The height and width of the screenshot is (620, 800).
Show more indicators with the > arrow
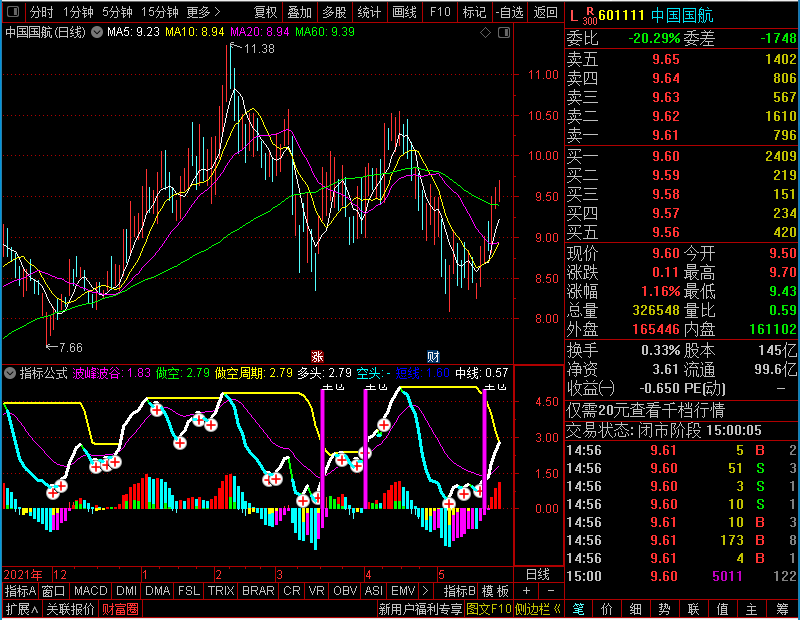coord(426,591)
